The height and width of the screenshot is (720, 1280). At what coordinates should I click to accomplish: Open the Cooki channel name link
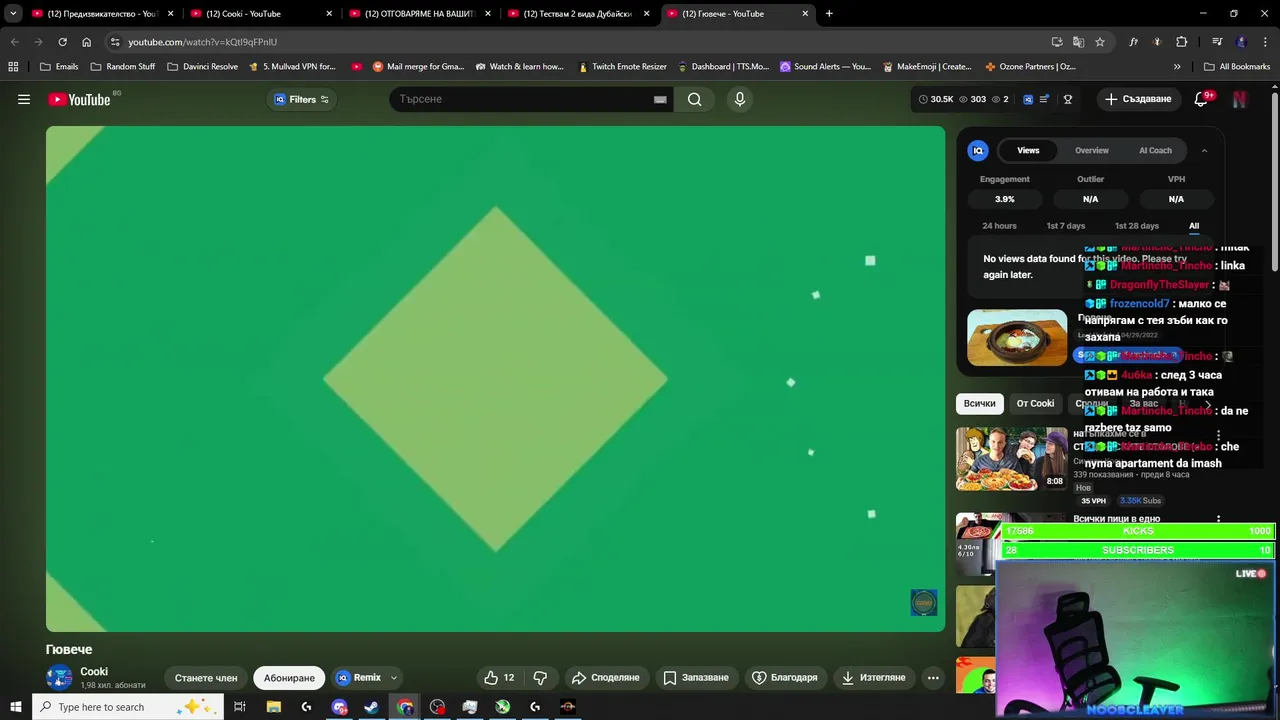94,672
